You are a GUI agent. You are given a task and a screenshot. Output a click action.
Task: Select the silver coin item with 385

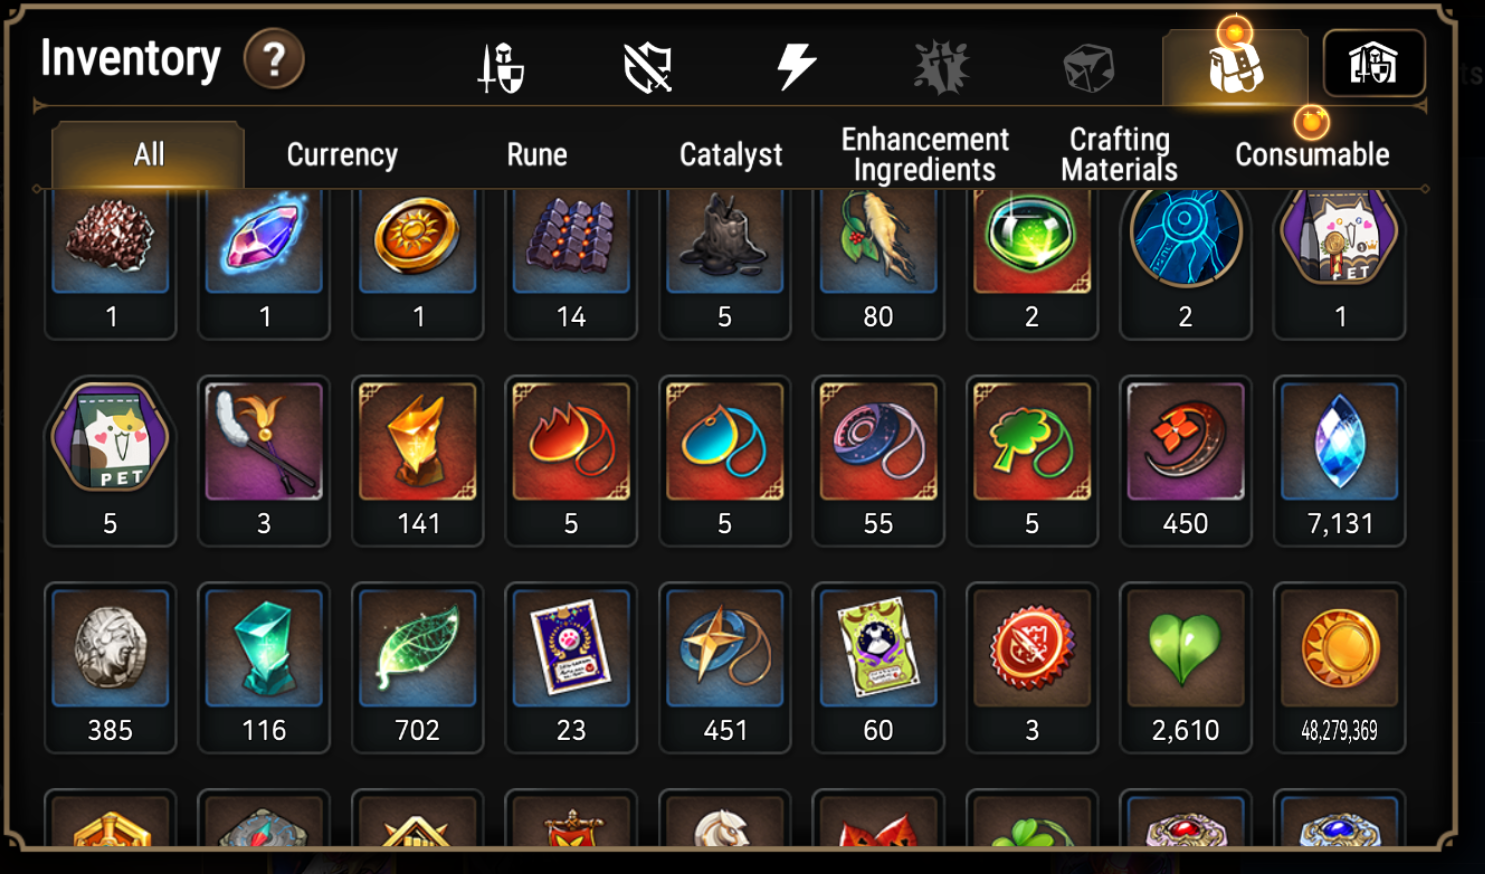(x=110, y=668)
